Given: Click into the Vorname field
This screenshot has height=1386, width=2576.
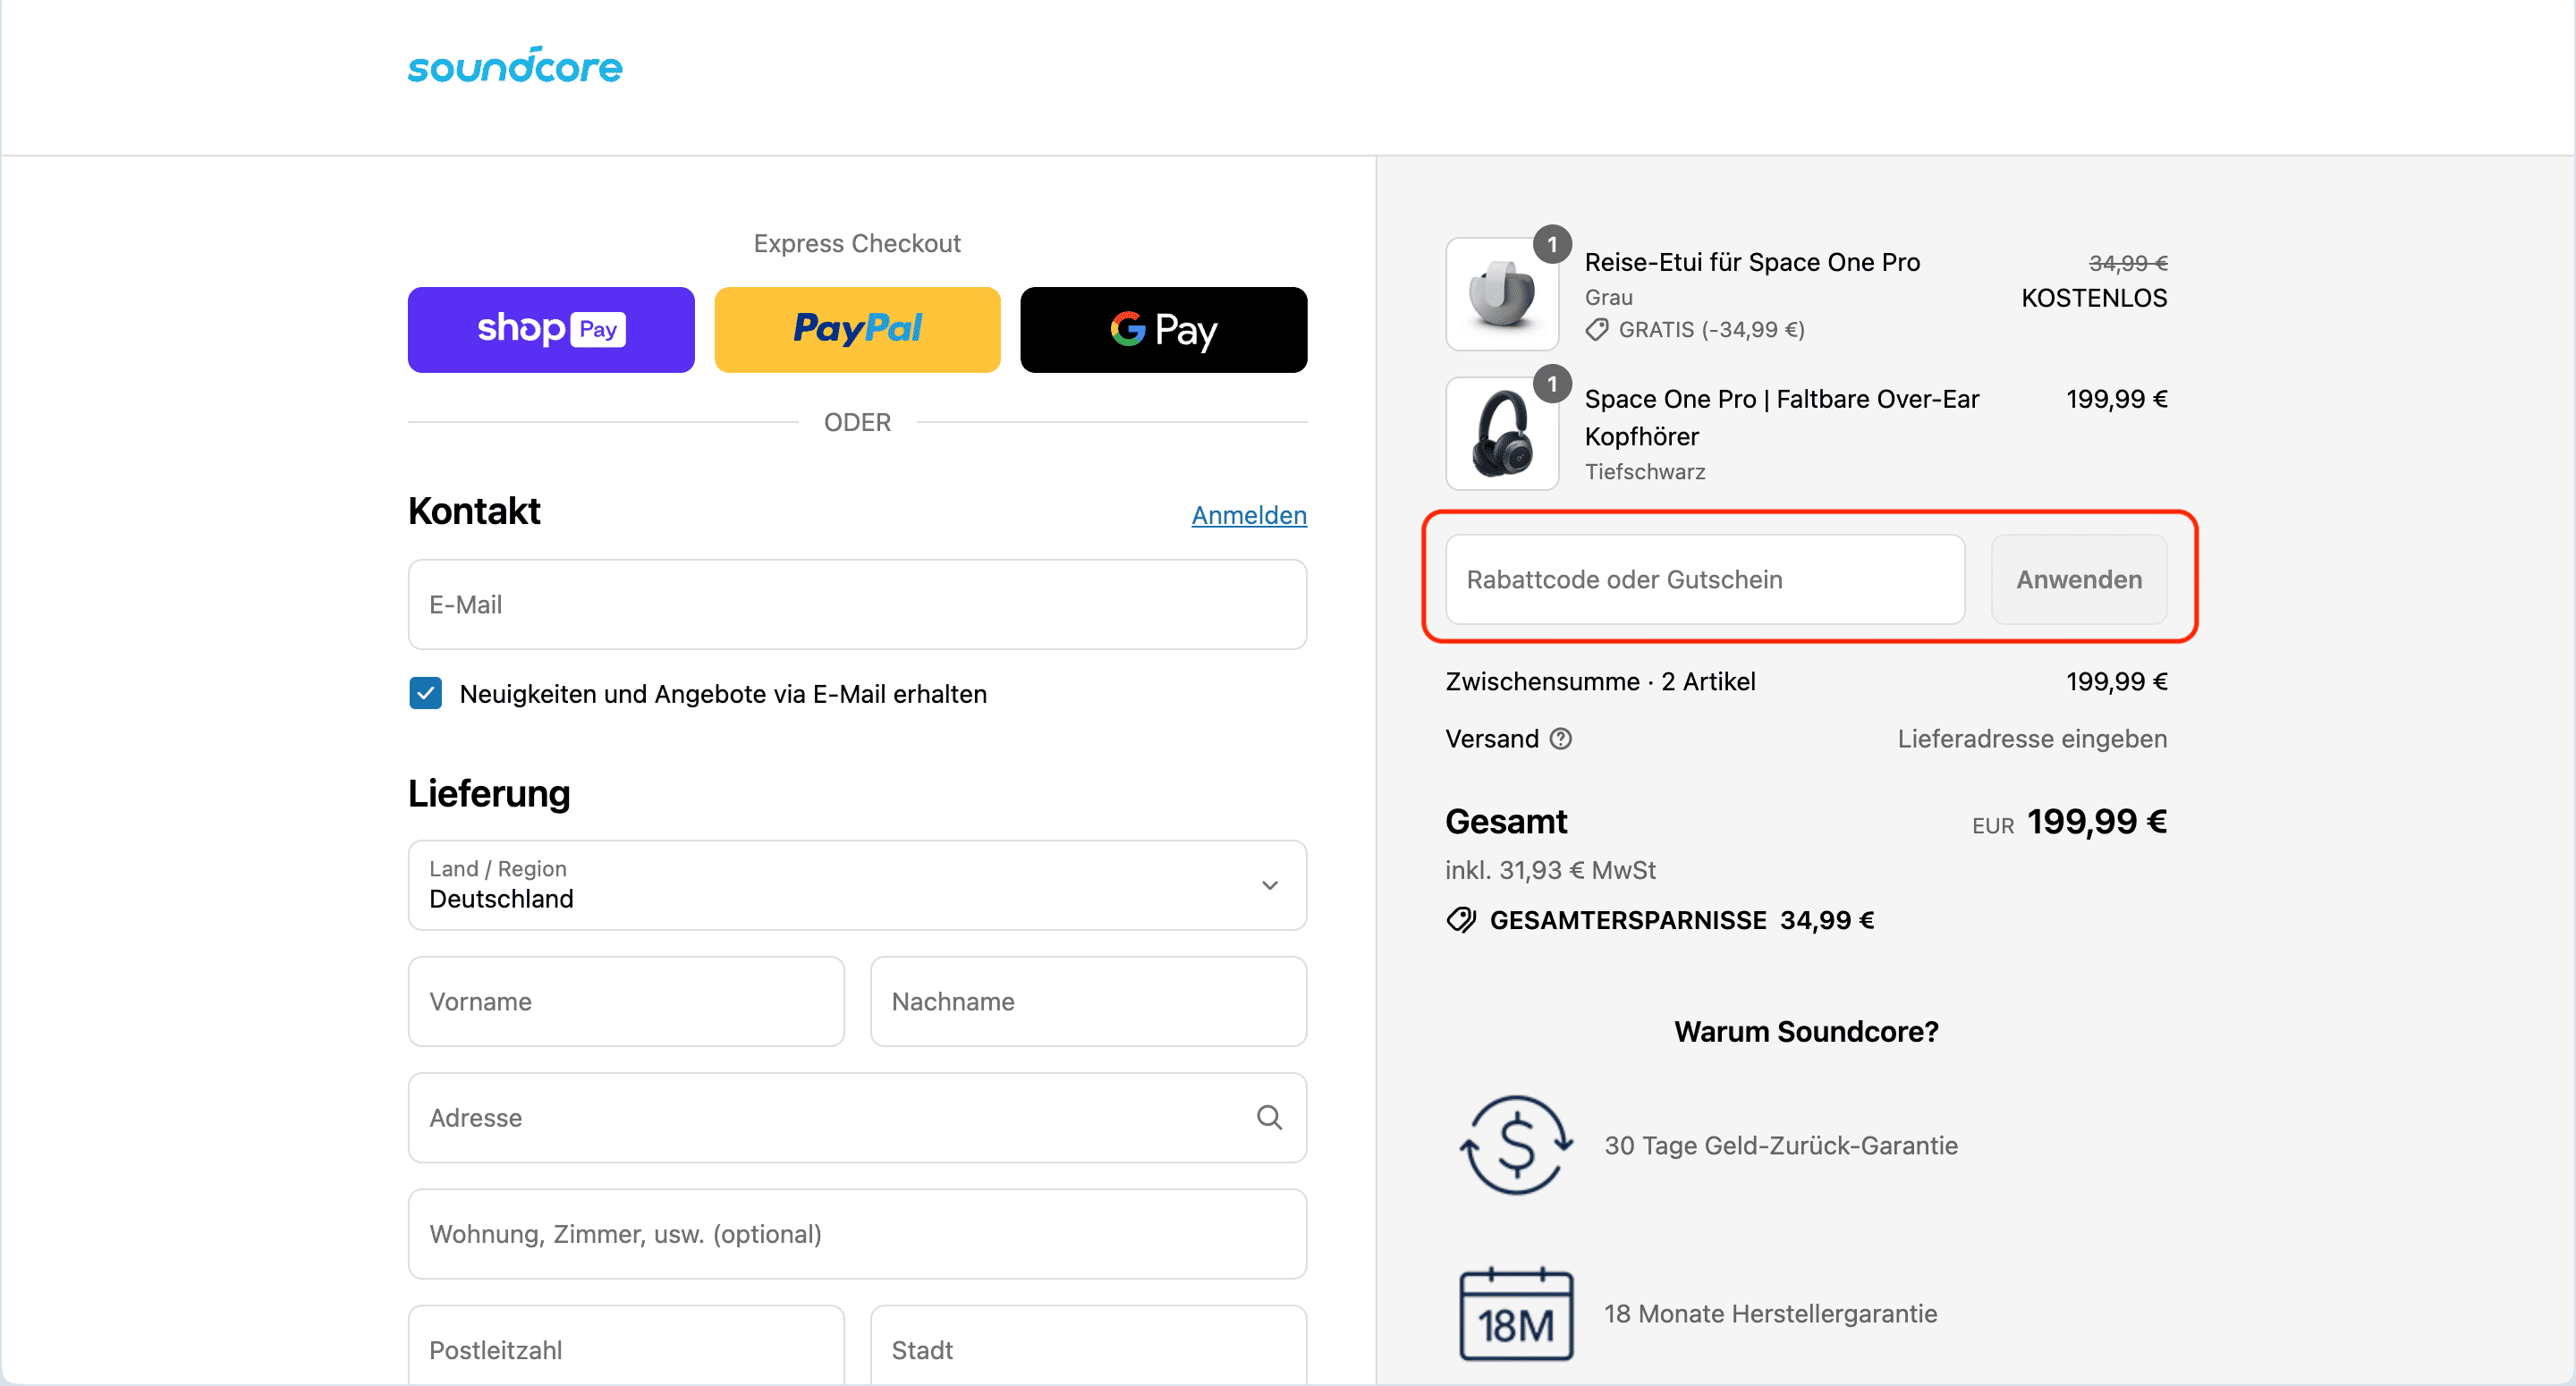Looking at the screenshot, I should (x=626, y=1001).
